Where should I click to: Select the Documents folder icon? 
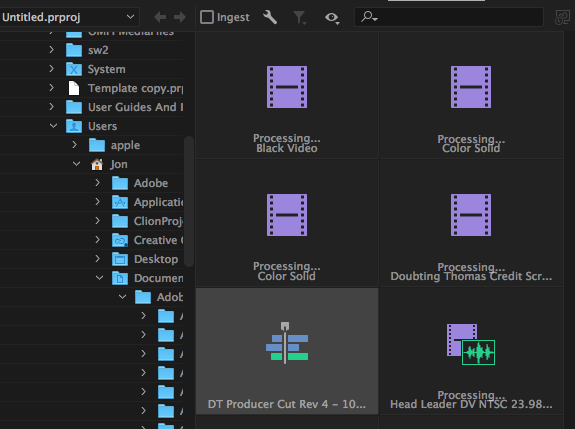tap(120, 278)
